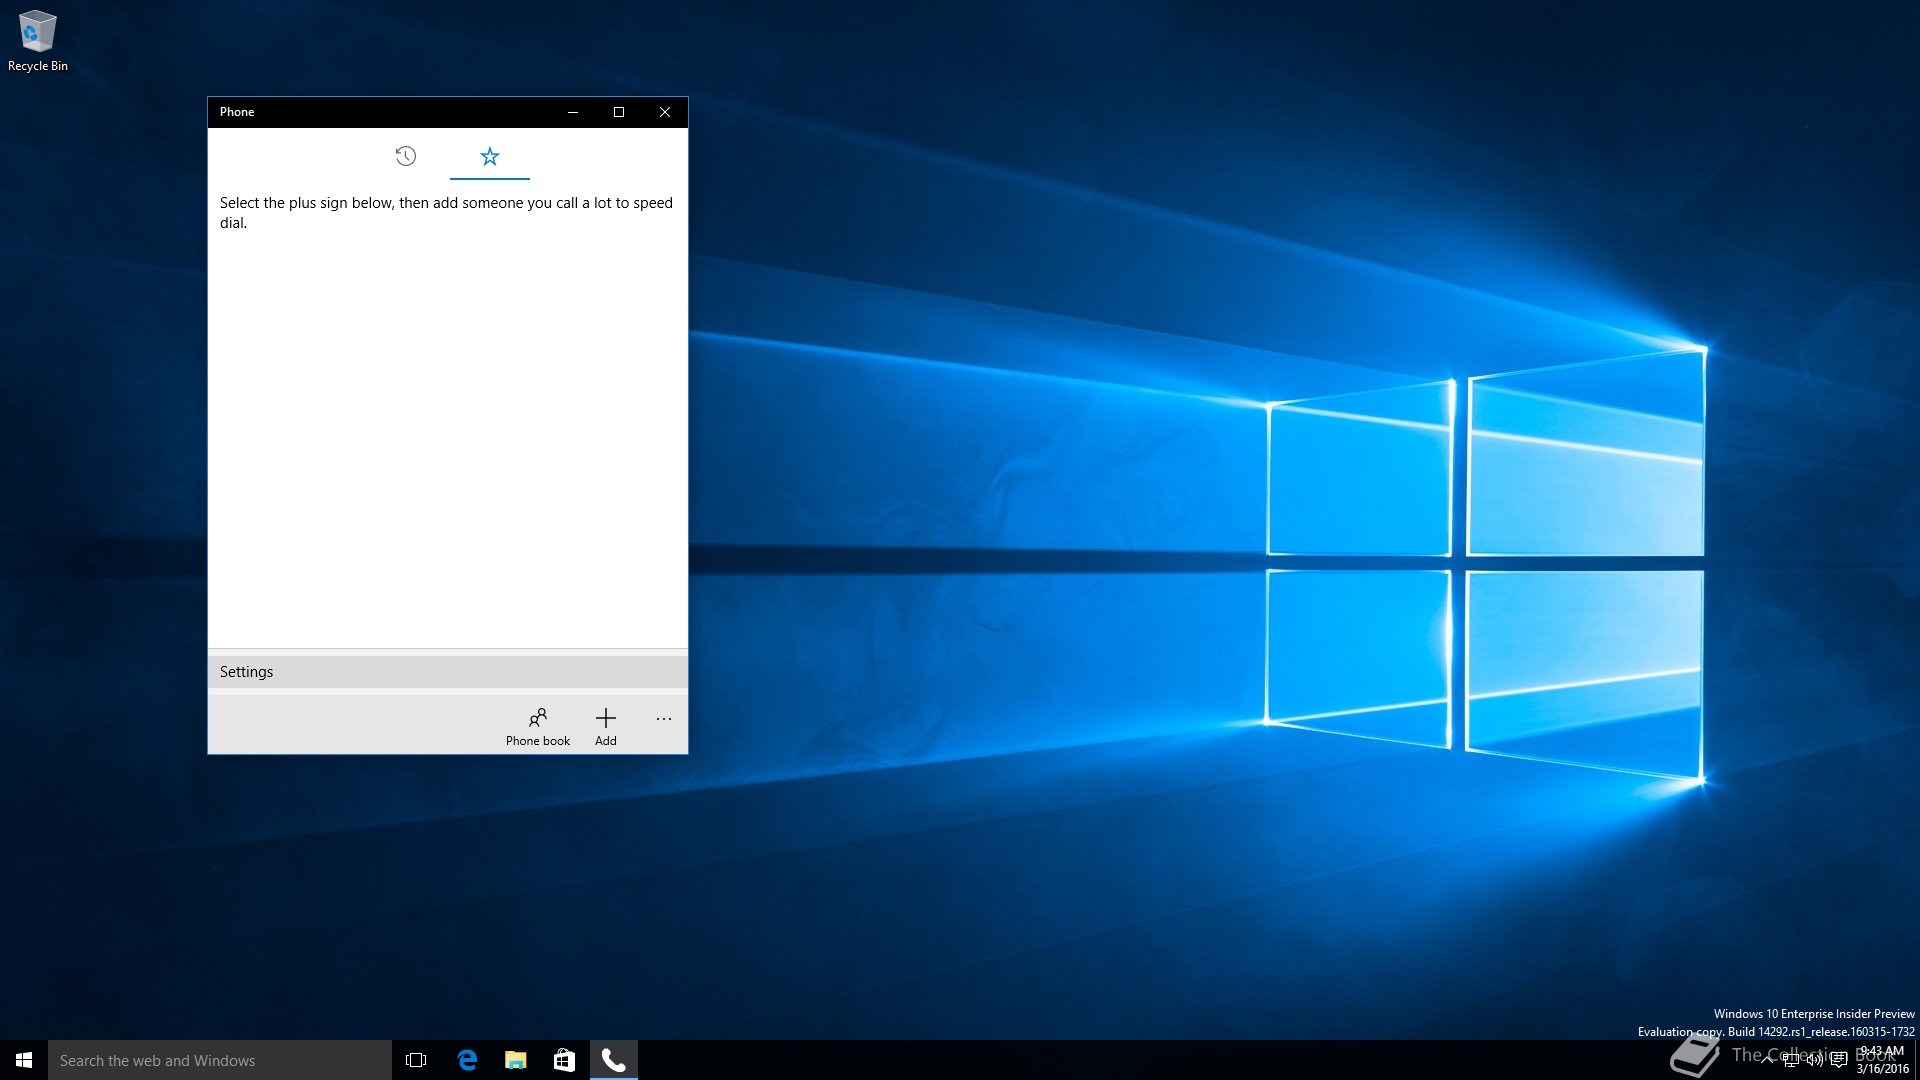Launch Microsoft Edge from the taskbar
Viewport: 1920px width, 1080px height.
pyautogui.click(x=467, y=1060)
